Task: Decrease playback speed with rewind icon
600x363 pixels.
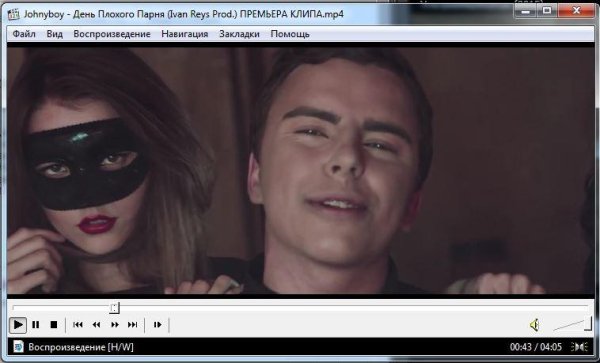Action: 96,325
